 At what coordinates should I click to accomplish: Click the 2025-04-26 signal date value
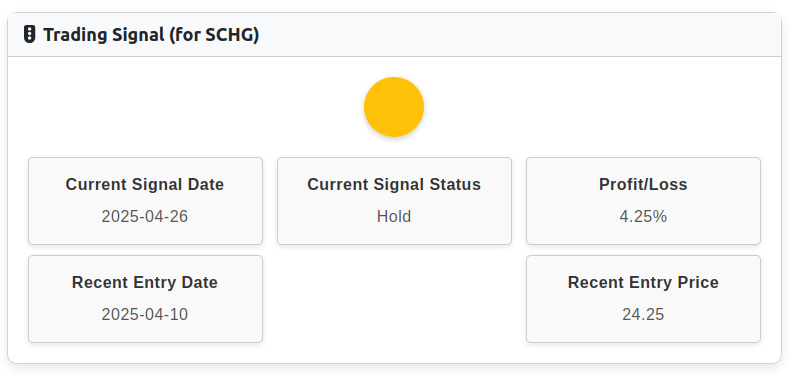click(x=145, y=217)
